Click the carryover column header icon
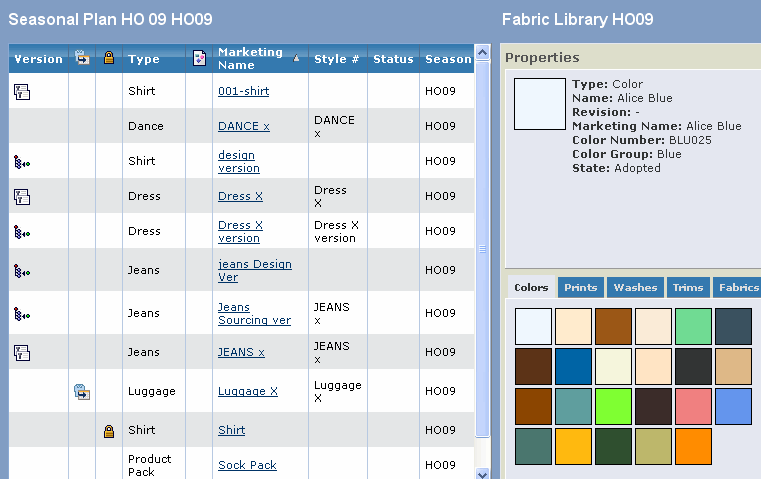This screenshot has height=479, width=761. tap(83, 58)
